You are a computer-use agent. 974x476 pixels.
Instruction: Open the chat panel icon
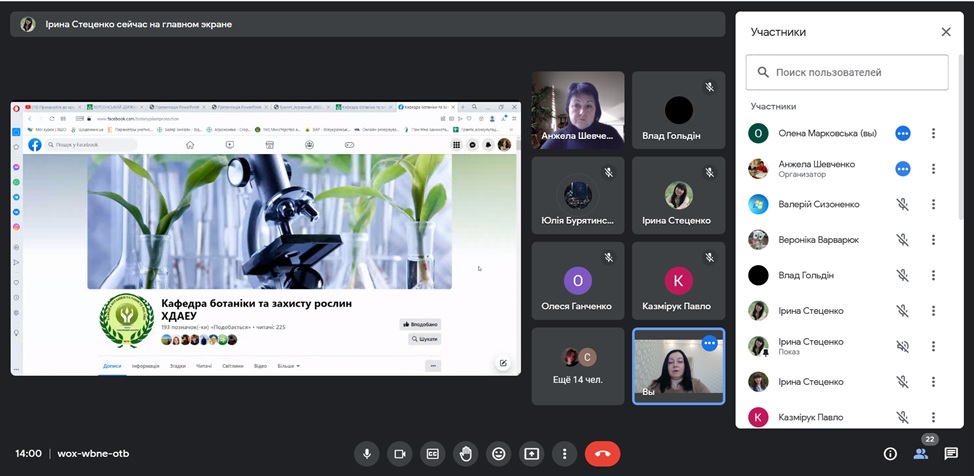[x=951, y=454]
